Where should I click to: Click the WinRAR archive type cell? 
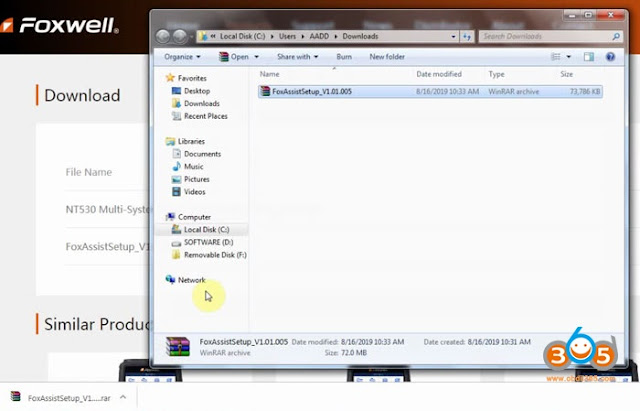pyautogui.click(x=513, y=91)
